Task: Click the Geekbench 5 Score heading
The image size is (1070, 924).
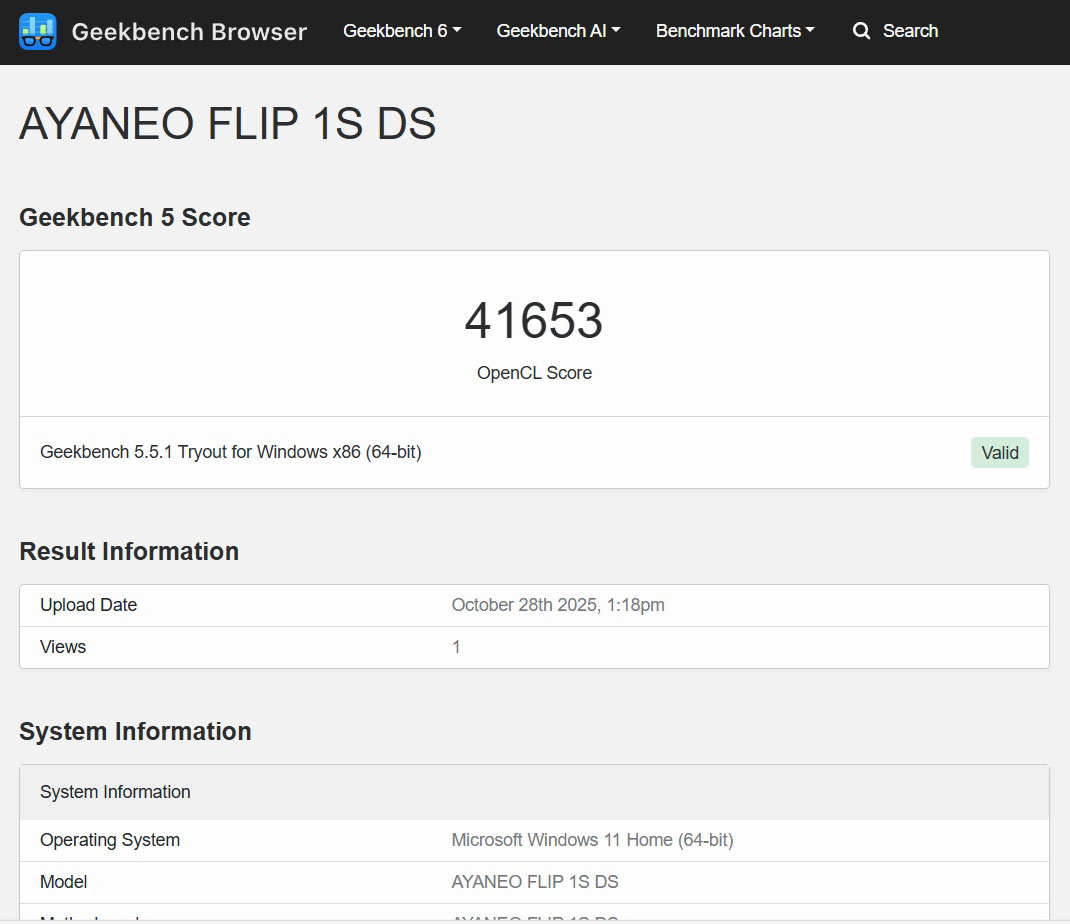Action: pos(135,217)
